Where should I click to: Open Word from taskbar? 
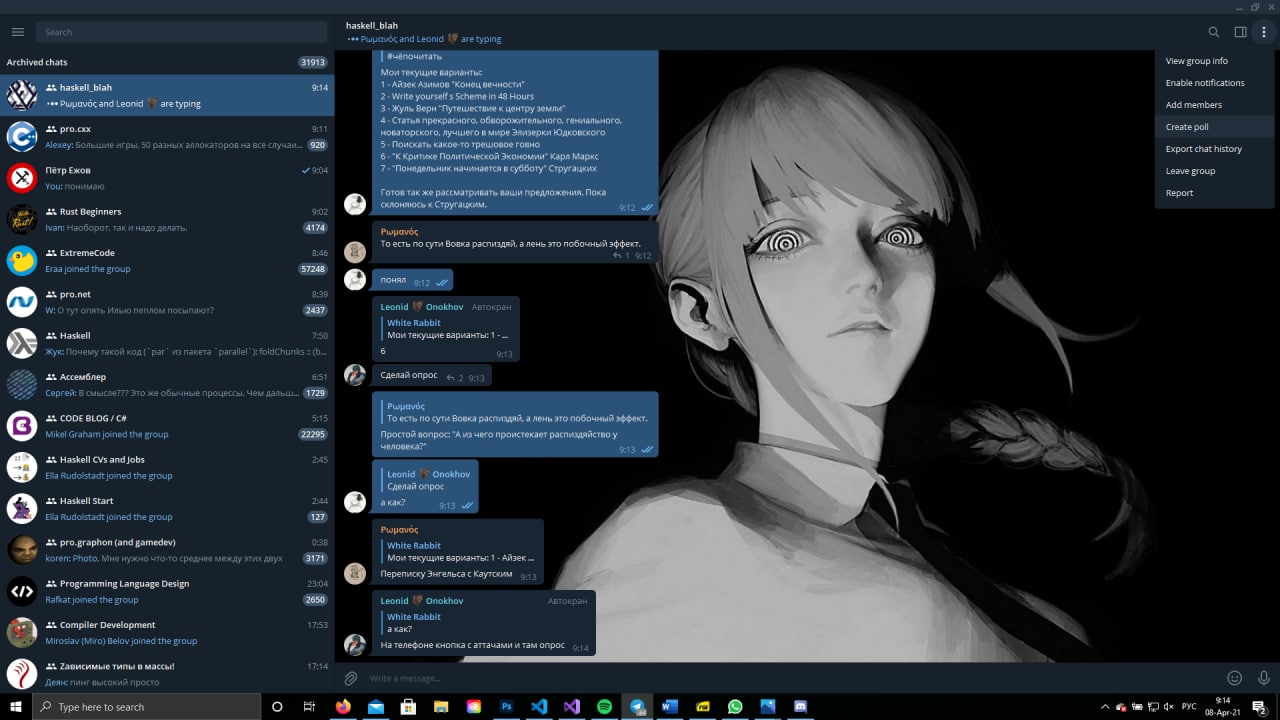(x=670, y=706)
